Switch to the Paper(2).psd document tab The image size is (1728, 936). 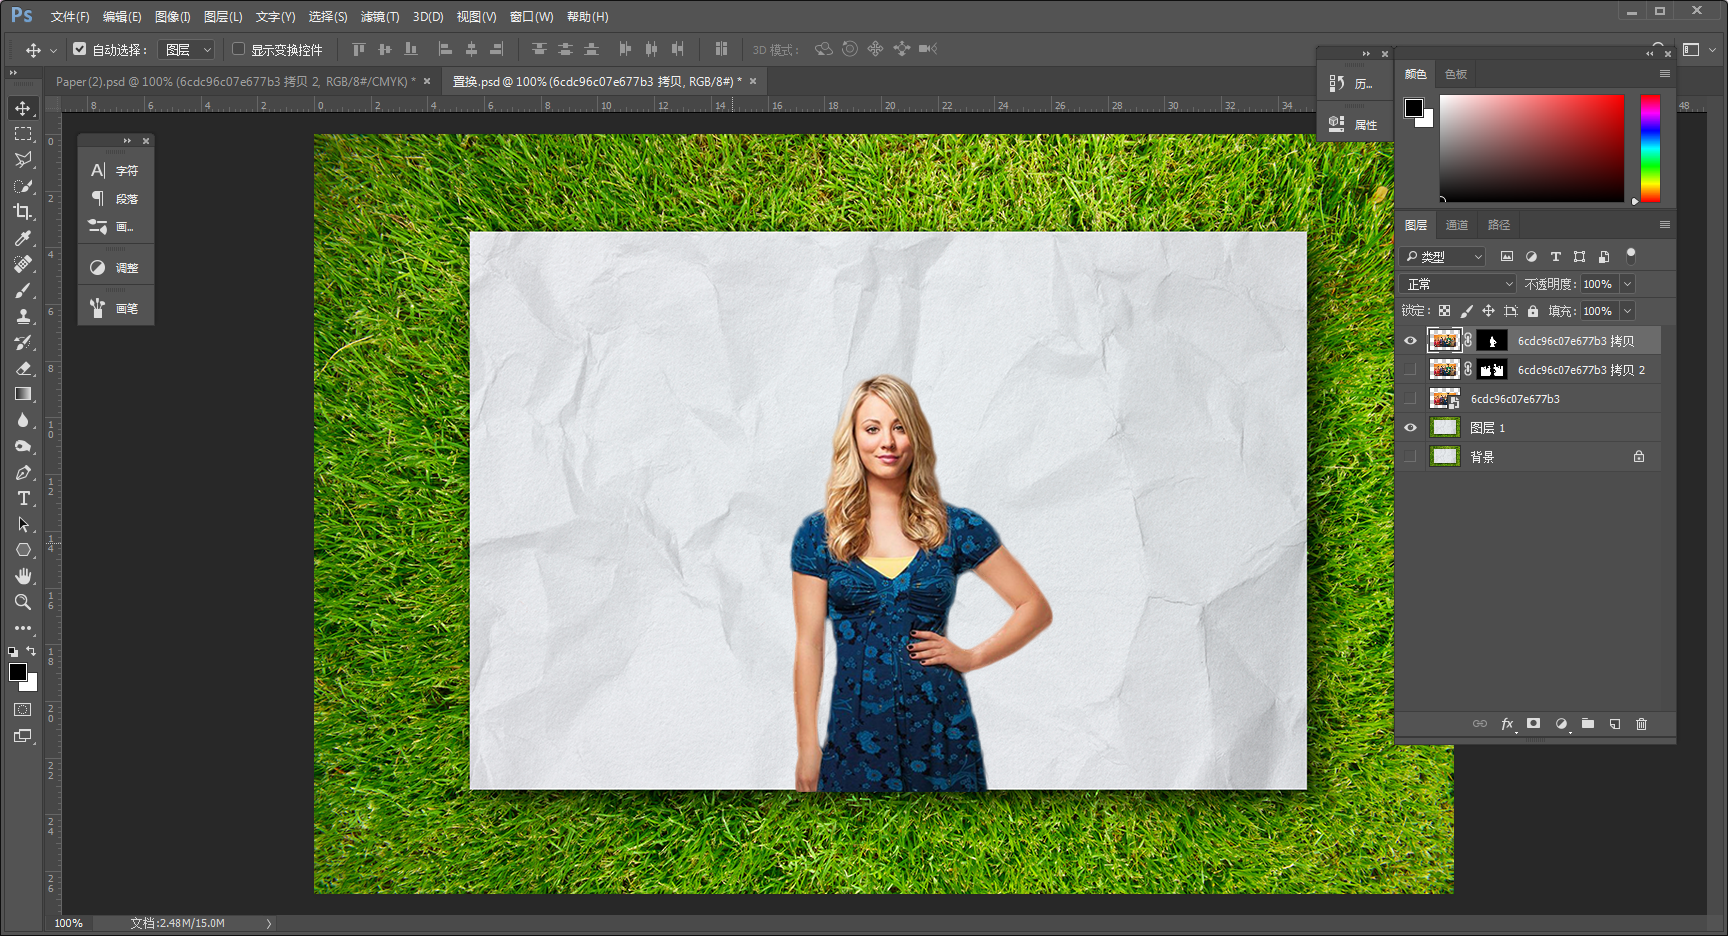[x=236, y=82]
